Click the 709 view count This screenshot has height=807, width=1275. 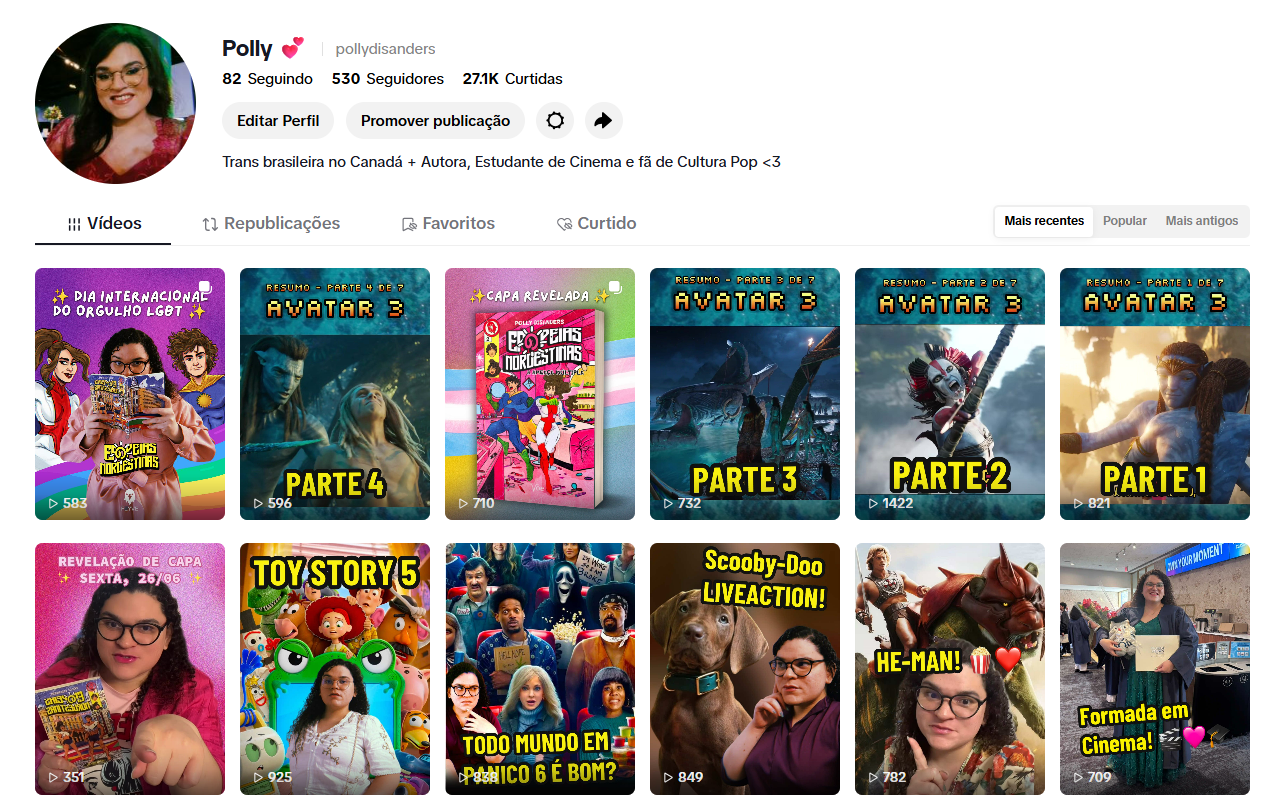(x=1100, y=777)
